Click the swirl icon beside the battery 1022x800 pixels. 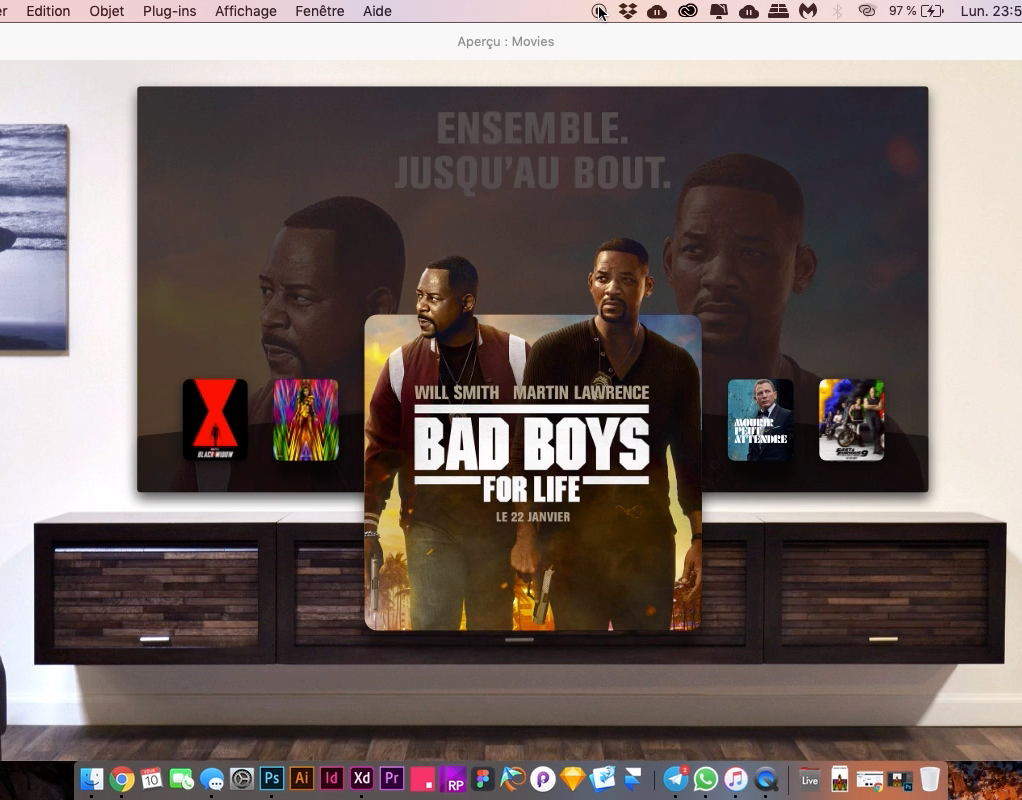point(867,11)
